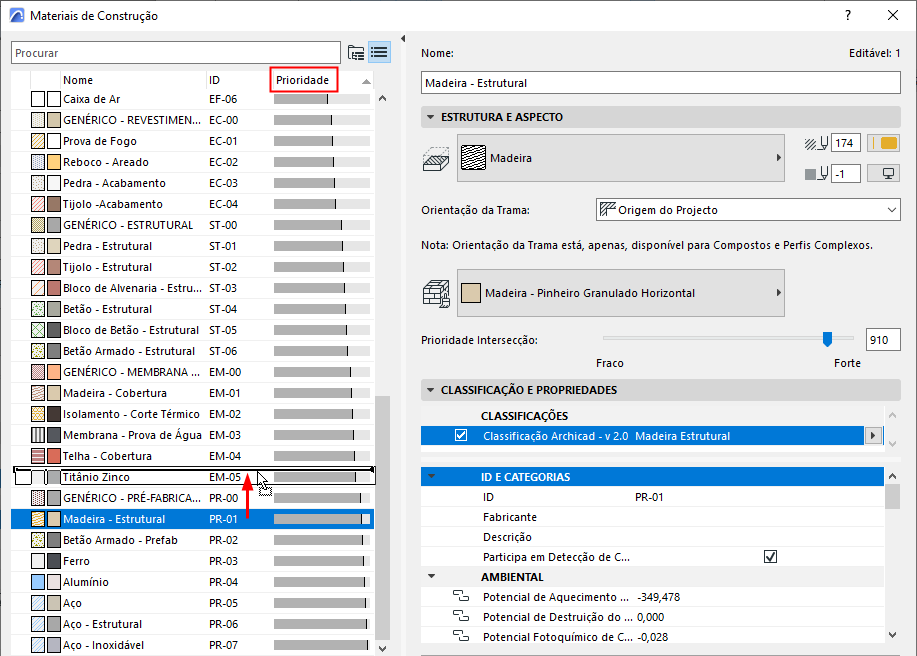Sort list by ID column

[x=215, y=80]
